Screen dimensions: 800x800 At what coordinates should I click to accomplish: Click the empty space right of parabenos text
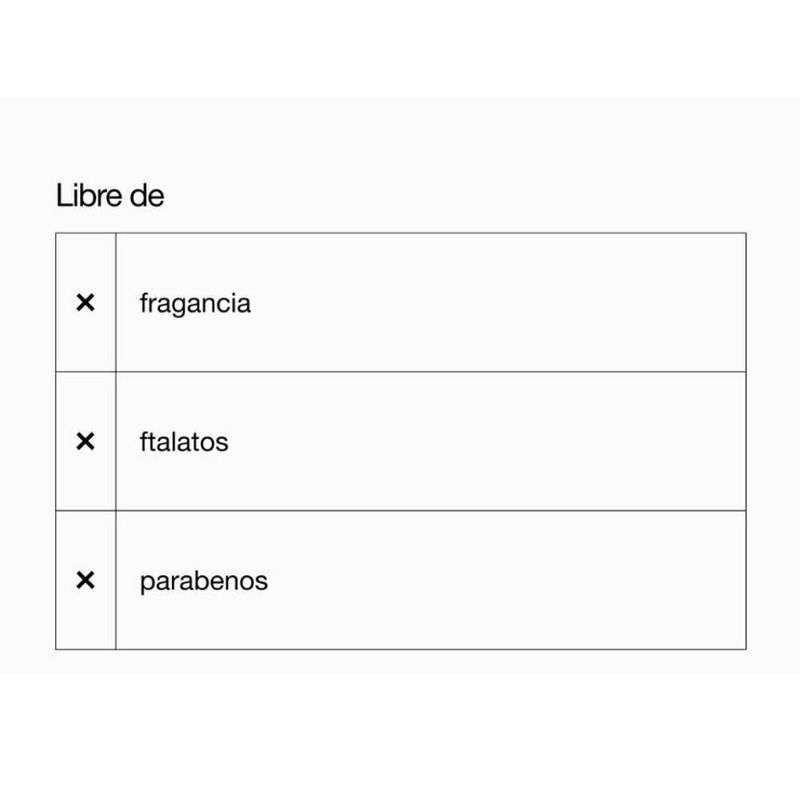click(x=500, y=580)
